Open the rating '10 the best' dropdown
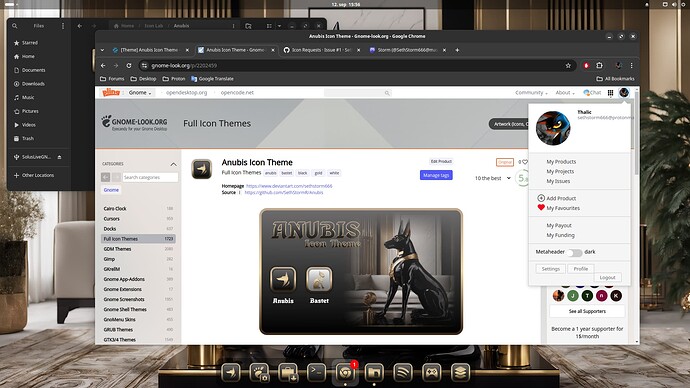Image resolution: width=690 pixels, height=388 pixels. [492, 178]
